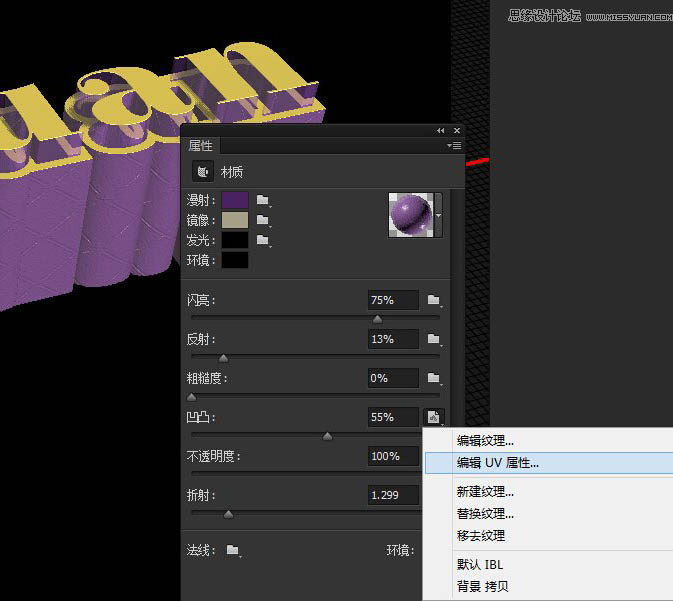Open the diffuse (漫射) texture folder icon
This screenshot has width=673, height=601.
[x=263, y=200]
